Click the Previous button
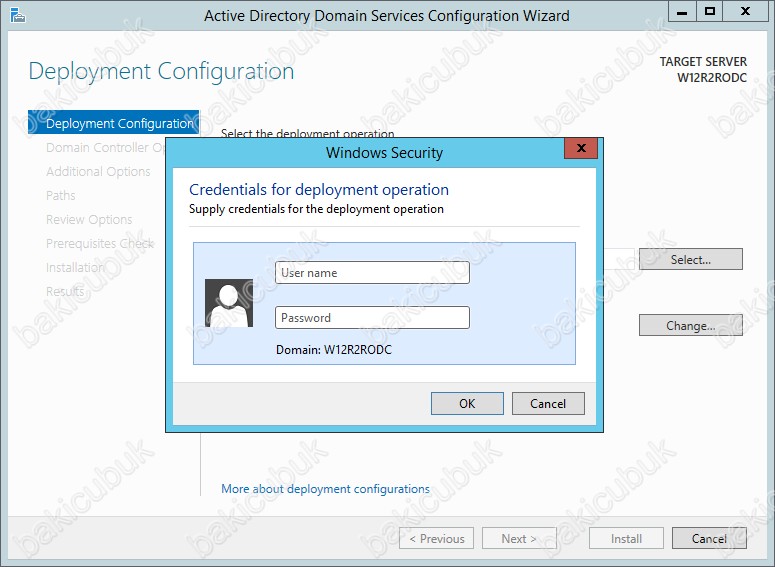 pyautogui.click(x=436, y=538)
